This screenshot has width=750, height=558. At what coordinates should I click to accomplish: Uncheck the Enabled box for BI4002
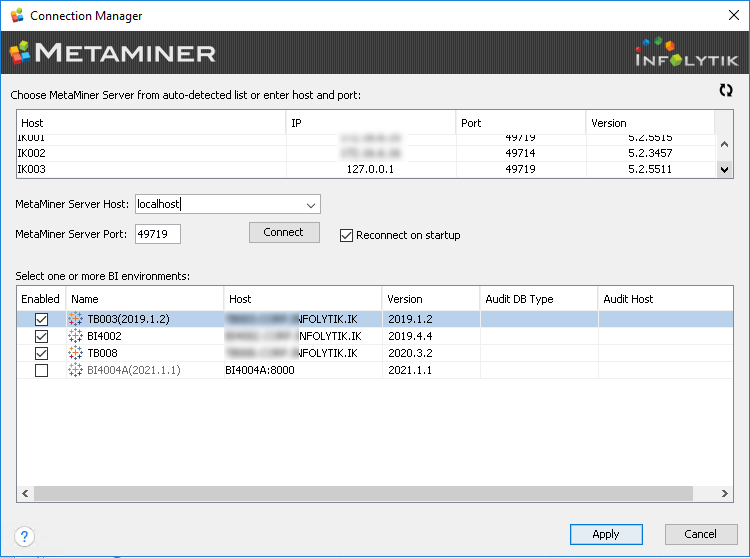[42, 336]
